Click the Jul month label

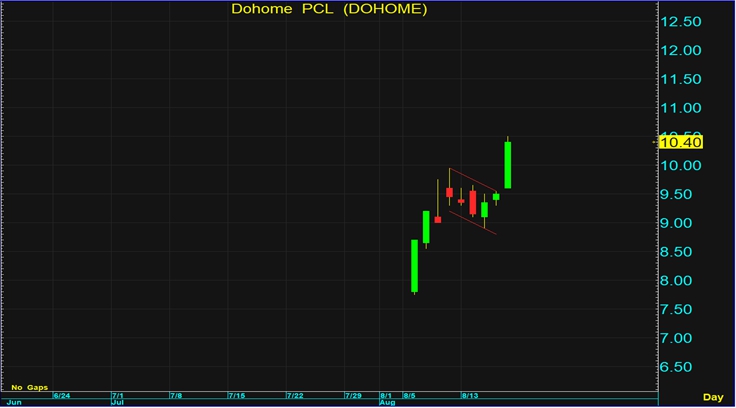point(117,402)
